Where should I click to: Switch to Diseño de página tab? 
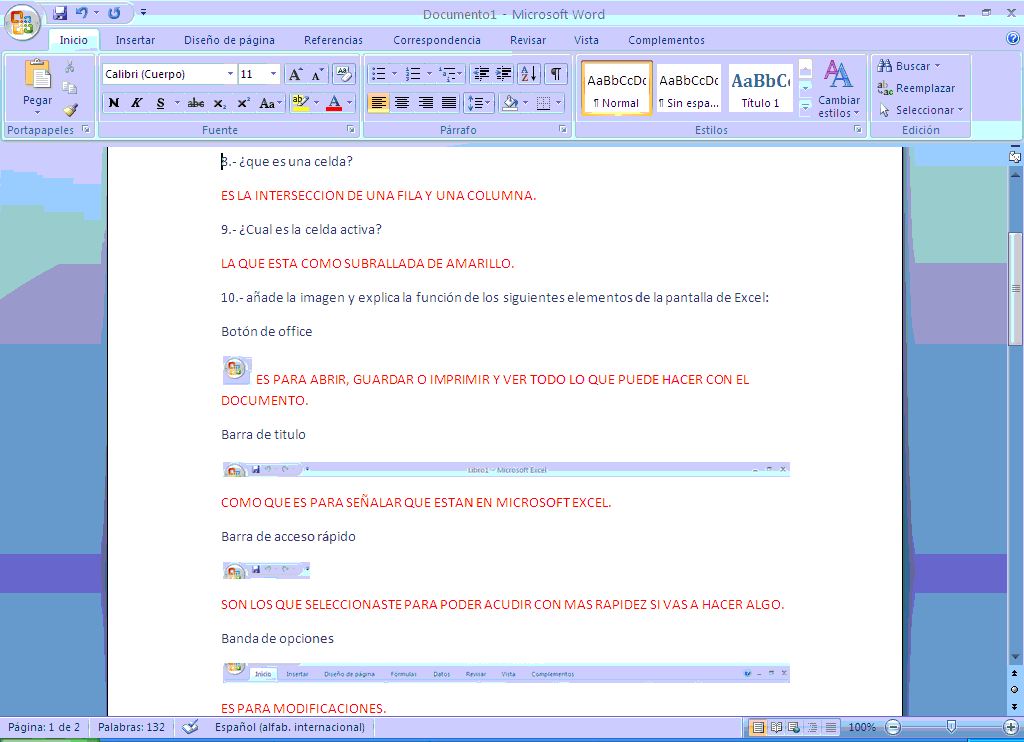click(229, 40)
